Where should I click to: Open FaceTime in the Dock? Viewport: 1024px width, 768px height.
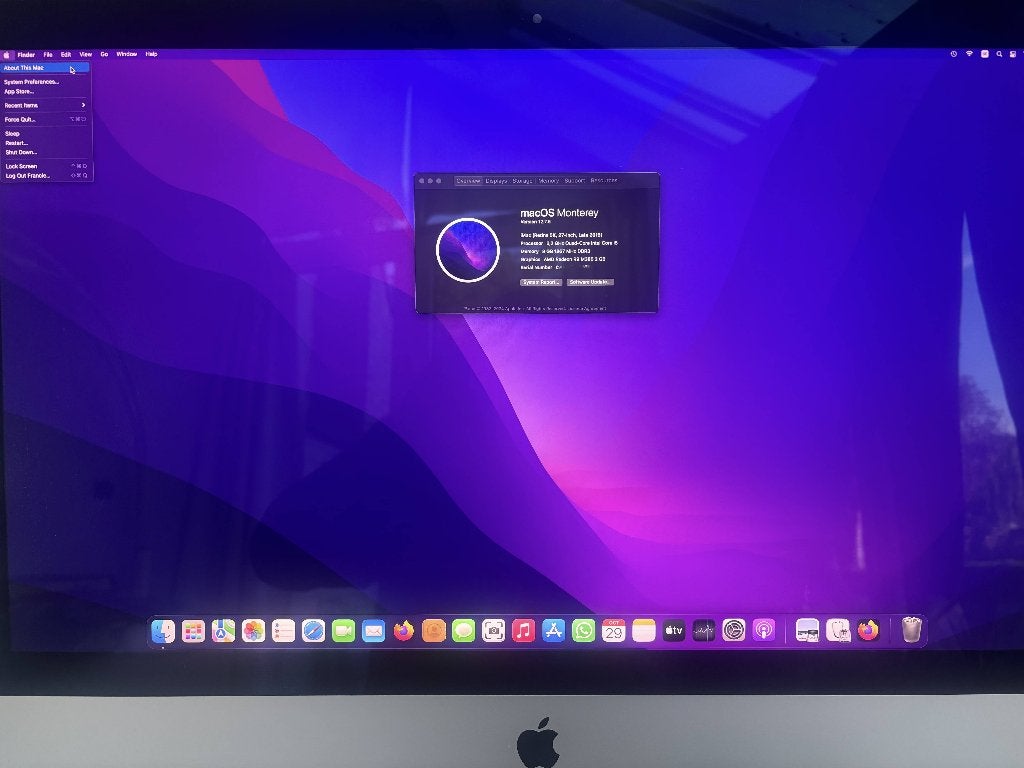point(344,631)
